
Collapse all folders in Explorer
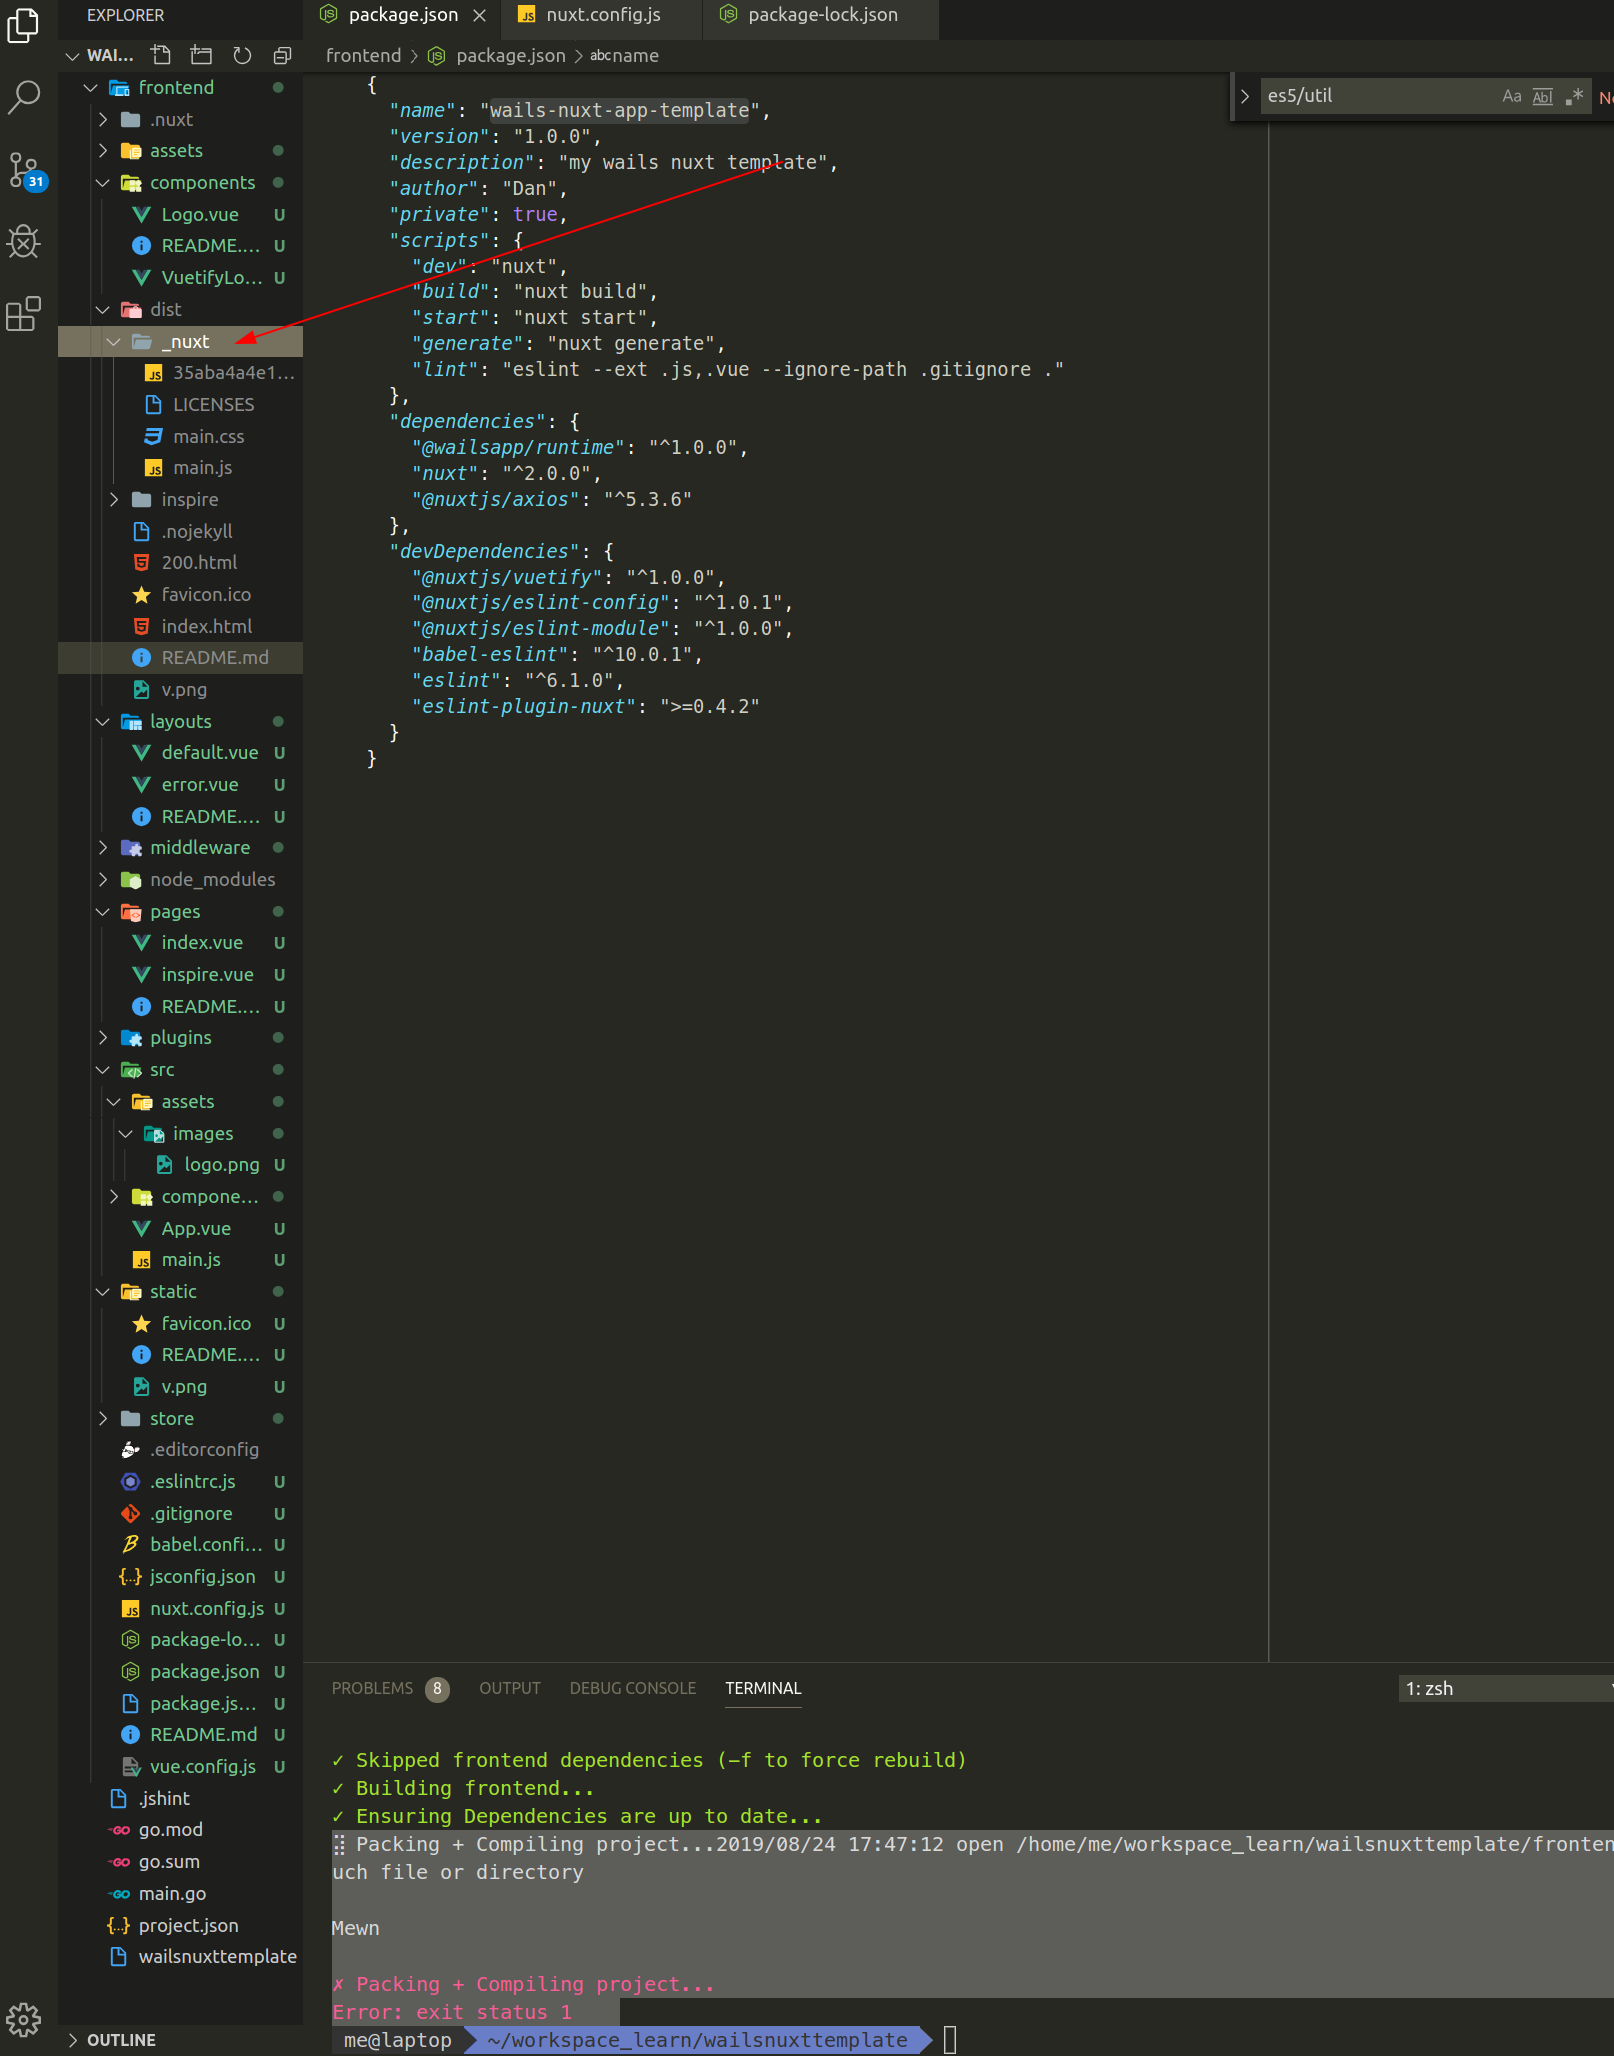coord(282,55)
